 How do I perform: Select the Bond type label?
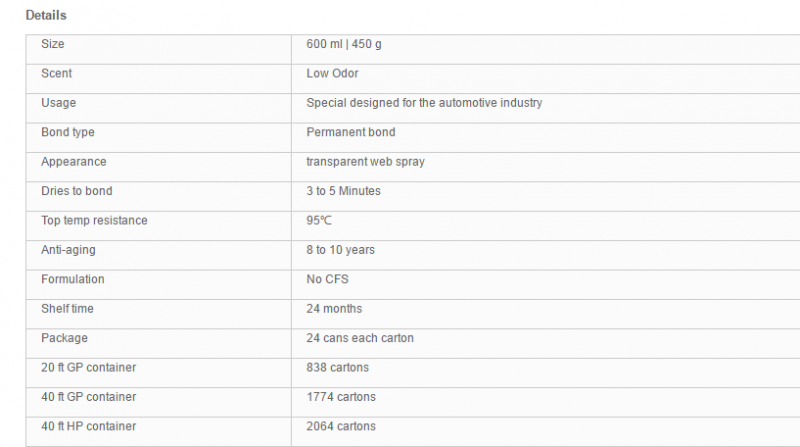pyautogui.click(x=68, y=132)
